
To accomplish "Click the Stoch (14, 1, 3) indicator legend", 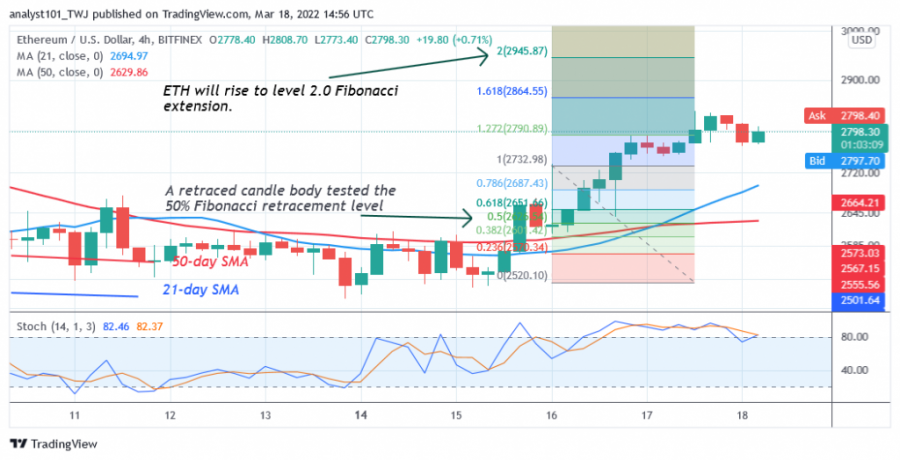I will point(90,326).
